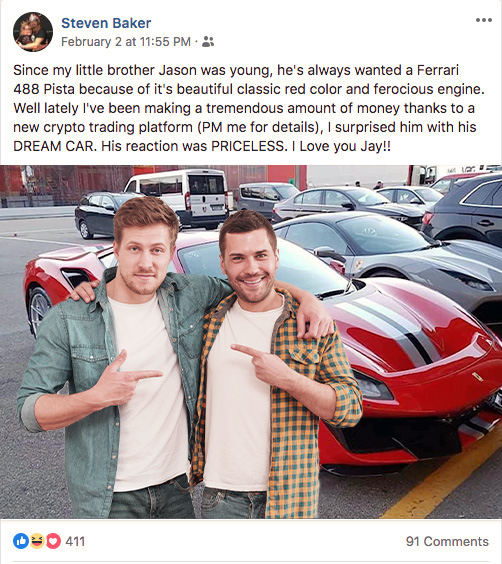The width and height of the screenshot is (502, 564).
Task: Show who reacted via the 411 count
Action: 75,541
